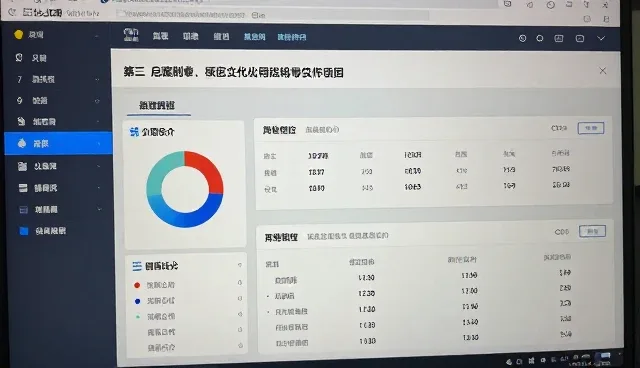Expand the chevron on the highlighted blue sidebar item
The width and height of the screenshot is (640, 368).
point(99,144)
